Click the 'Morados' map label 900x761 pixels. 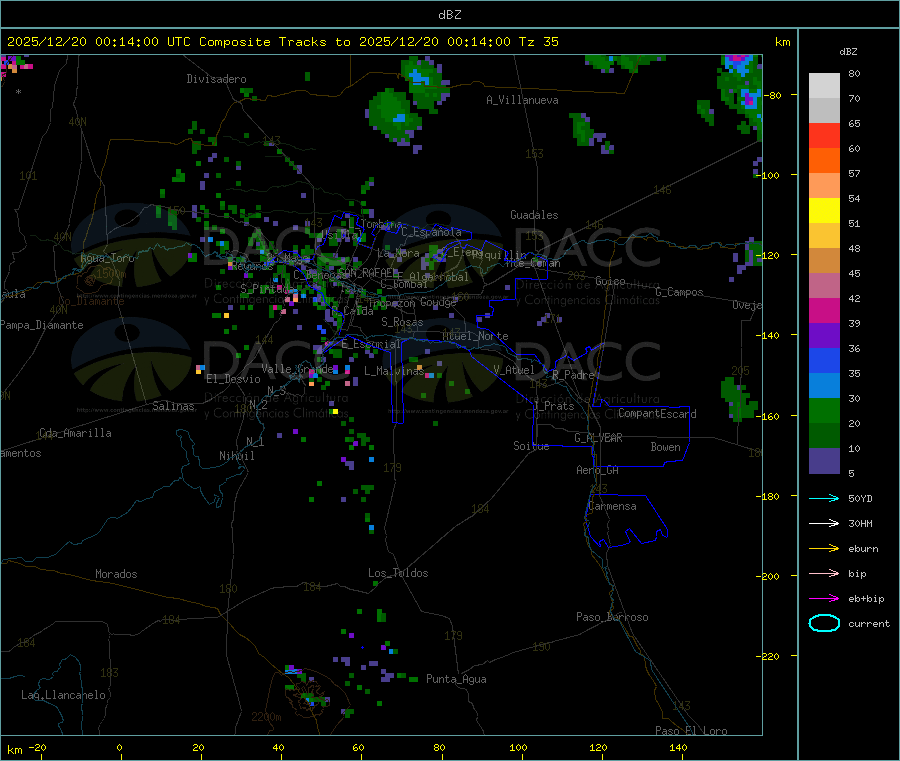coord(116,574)
